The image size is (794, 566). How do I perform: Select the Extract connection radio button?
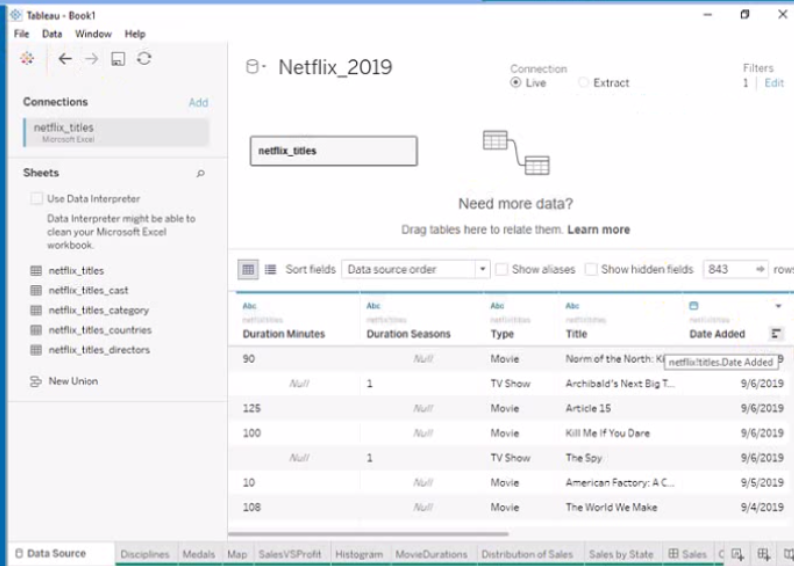tap(584, 83)
